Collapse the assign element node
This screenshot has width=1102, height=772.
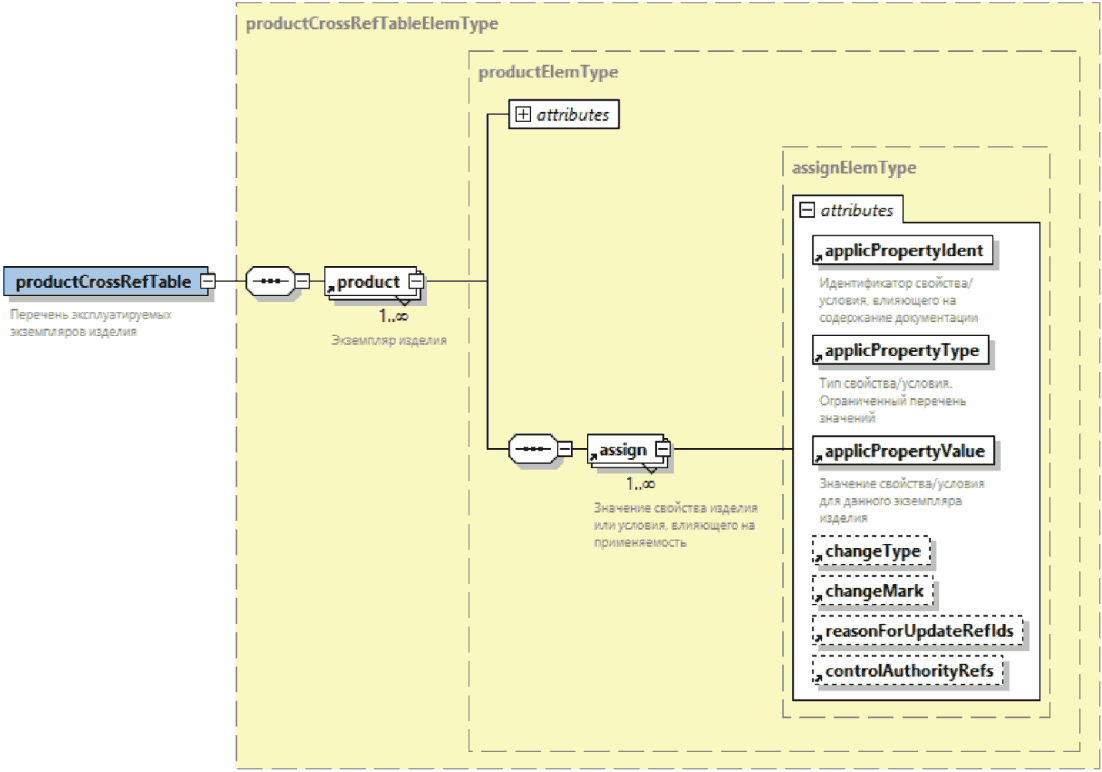point(661,450)
